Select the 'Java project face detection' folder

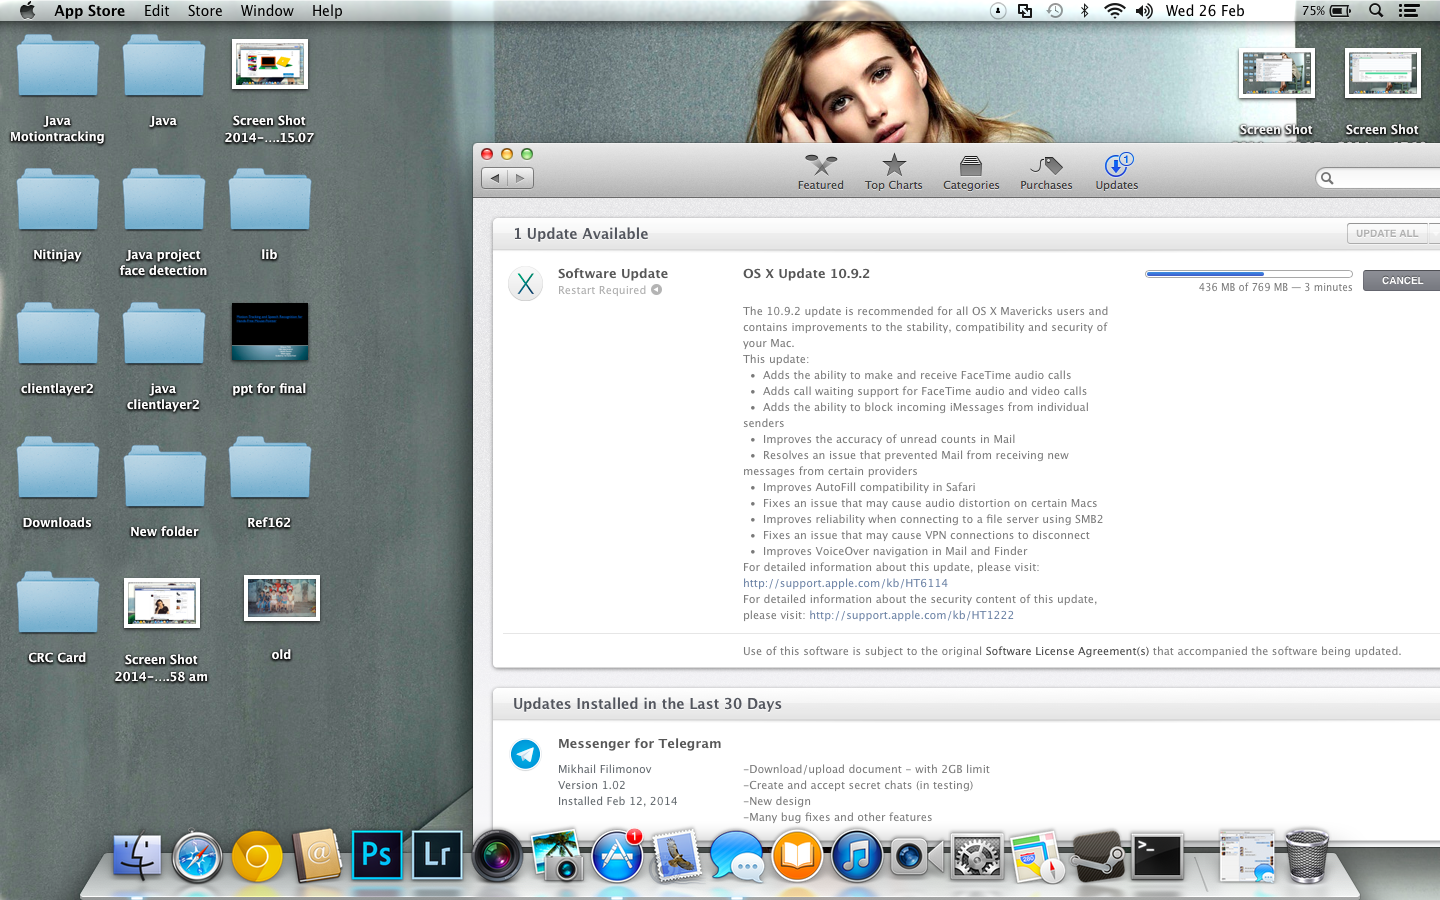pos(163,222)
